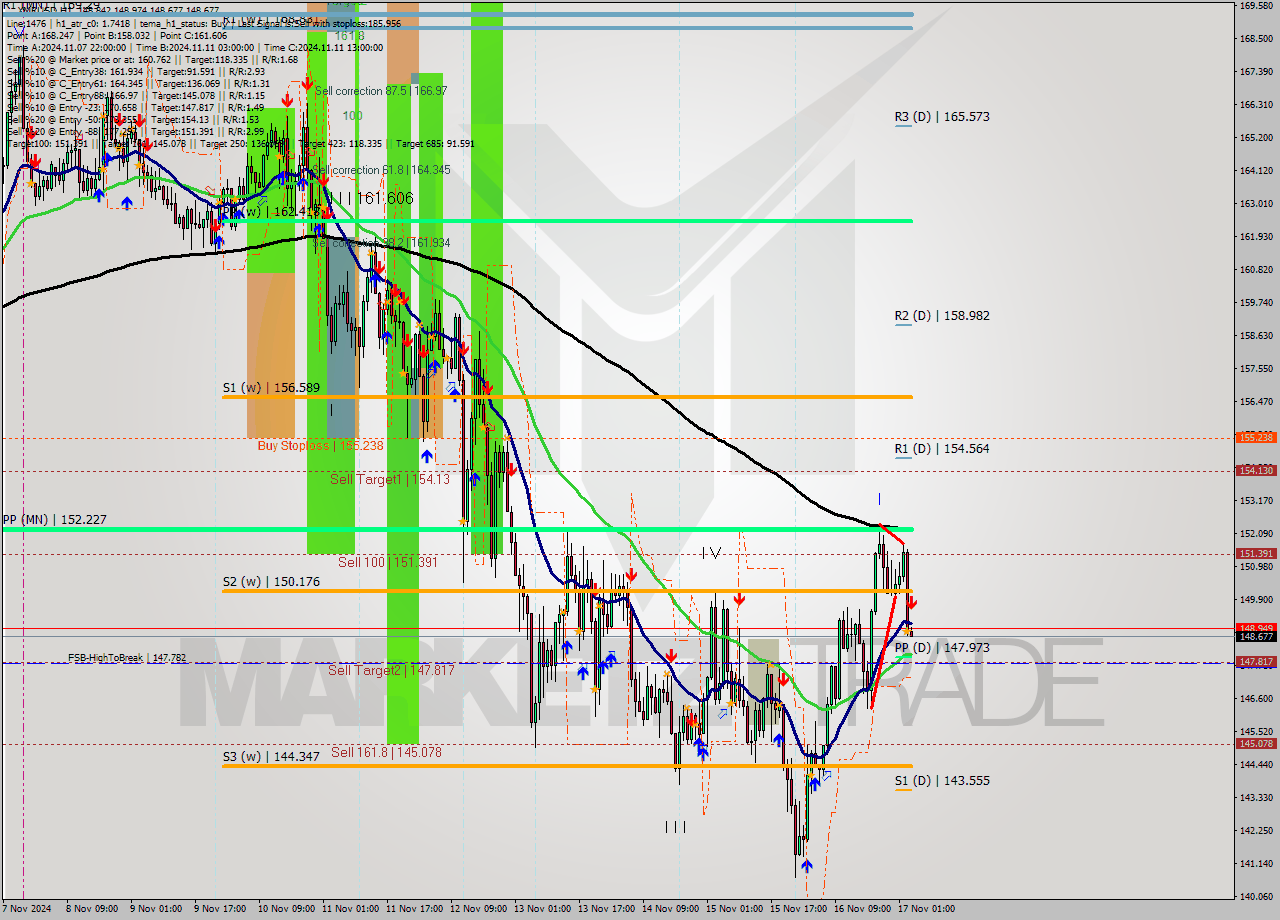Click the grey 148.677 current price tag
The height and width of the screenshot is (920, 1280).
(1256, 637)
